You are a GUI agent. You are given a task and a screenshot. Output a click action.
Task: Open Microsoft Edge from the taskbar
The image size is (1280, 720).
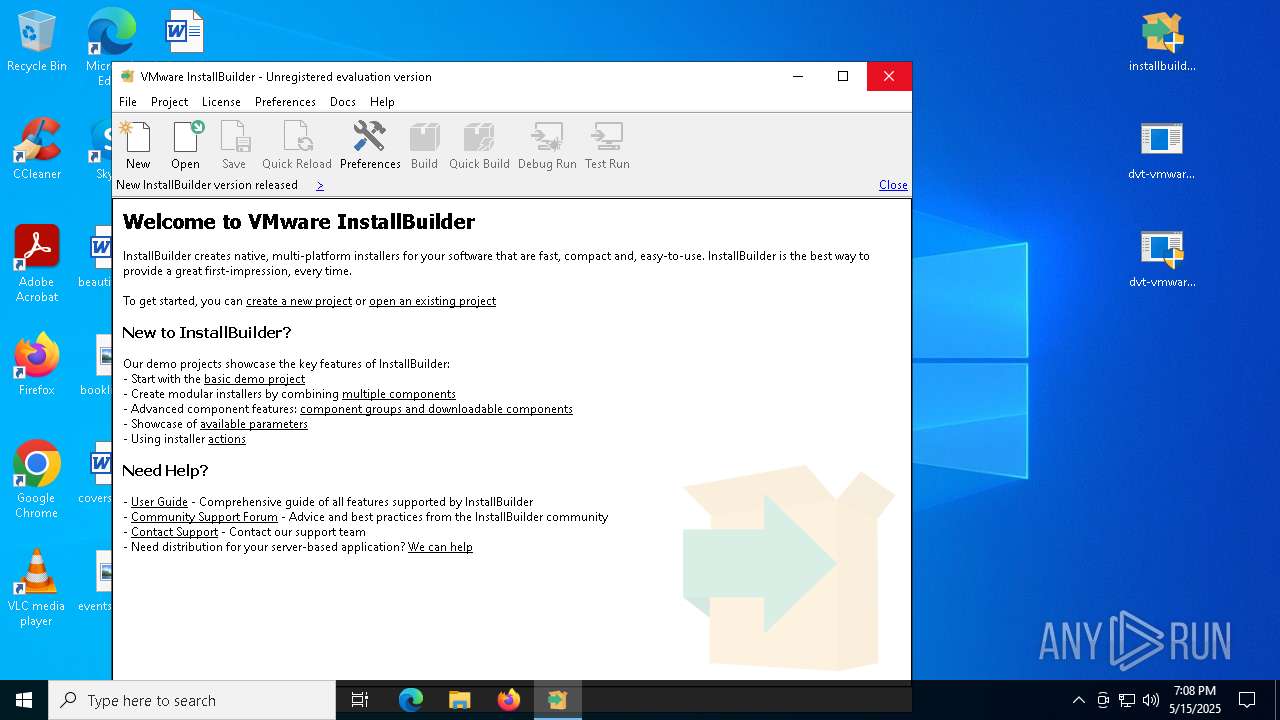(411, 700)
